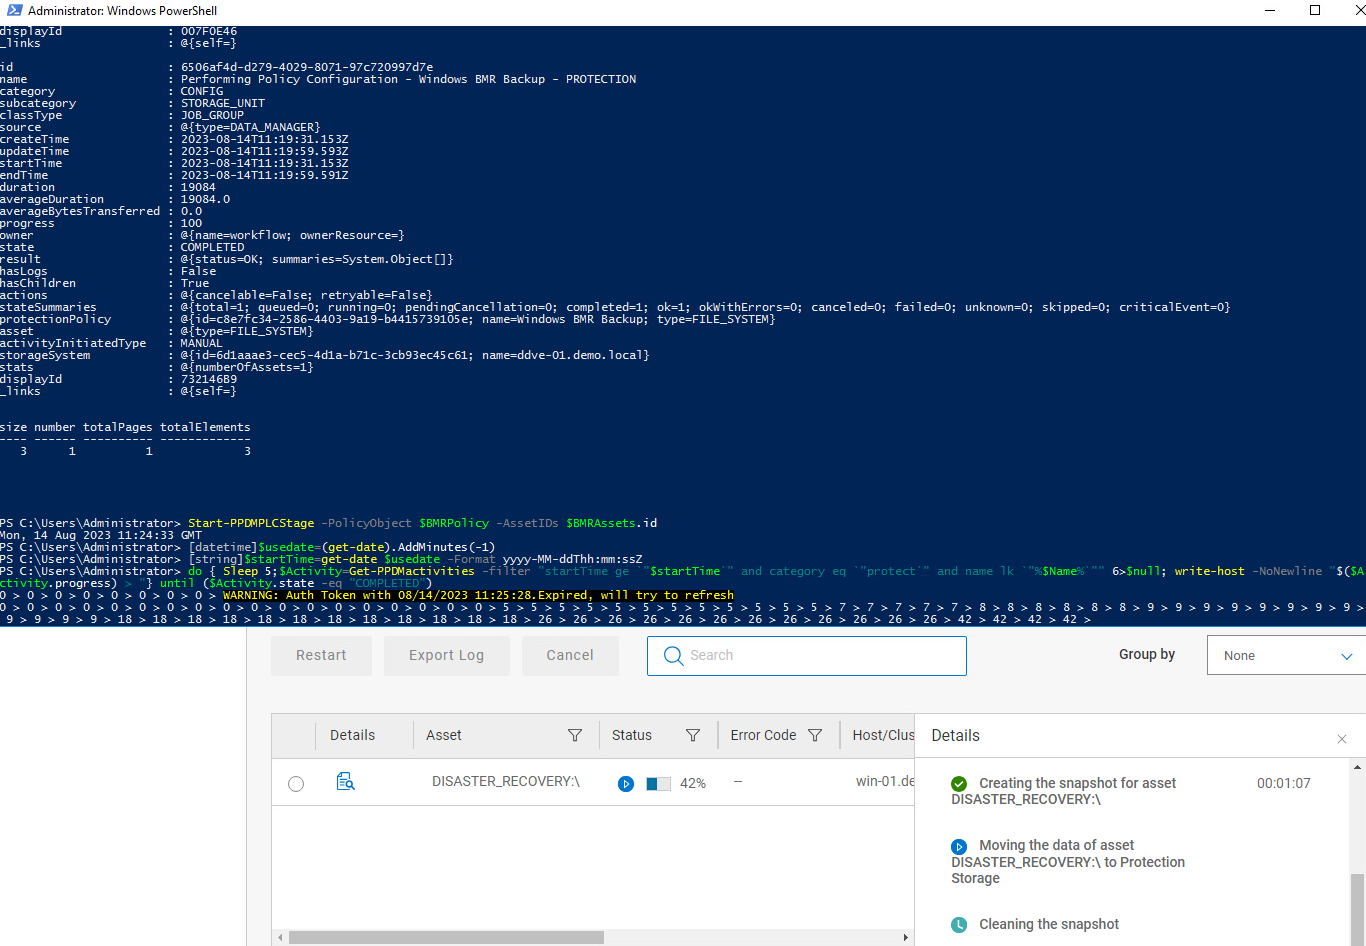Click the displayId 732146B9 line

[x=119, y=379]
